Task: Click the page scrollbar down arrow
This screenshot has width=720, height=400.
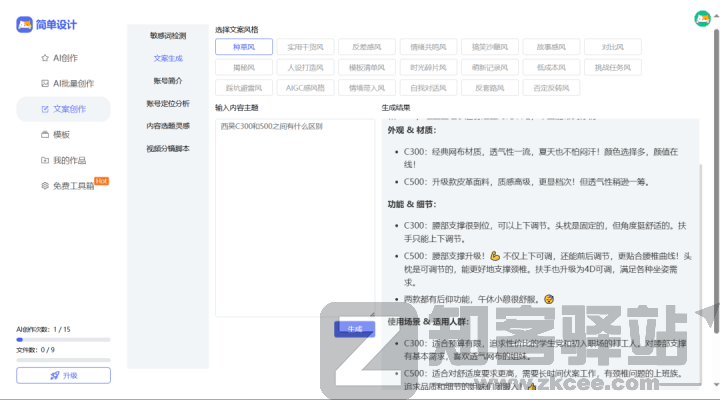Action: coord(716,385)
